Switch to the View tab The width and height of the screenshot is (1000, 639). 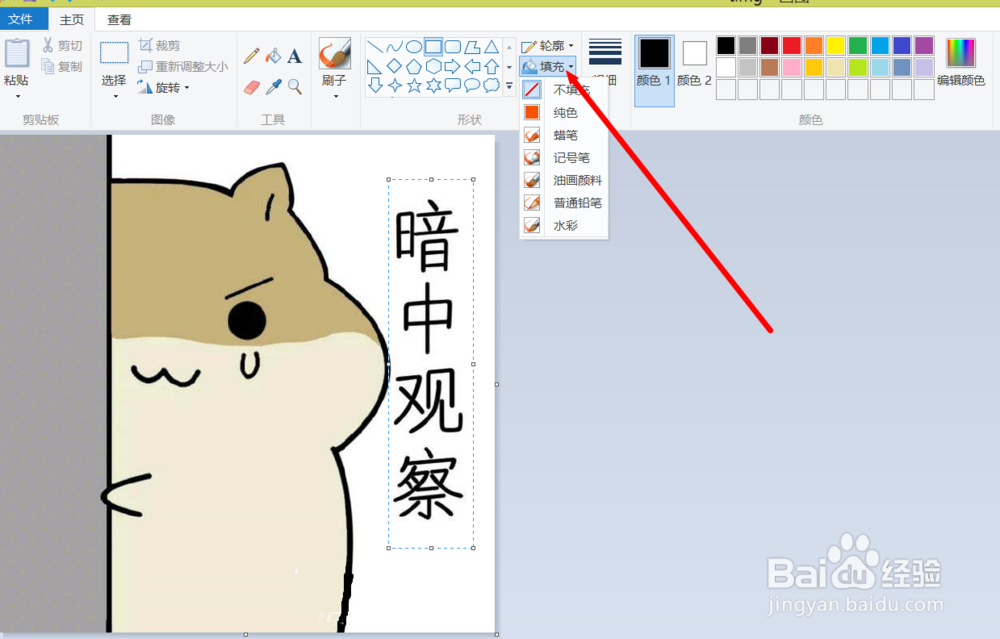coord(119,20)
